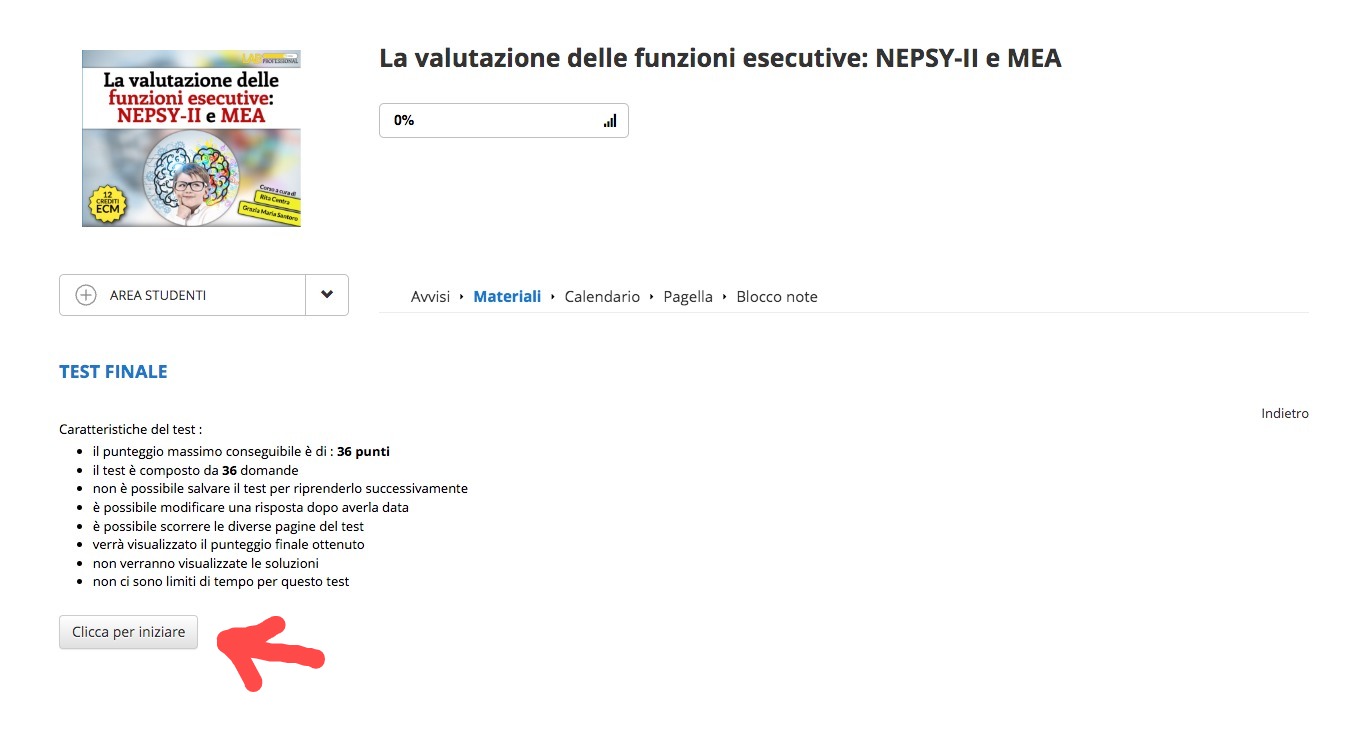Go back using the Indietro link

1285,413
